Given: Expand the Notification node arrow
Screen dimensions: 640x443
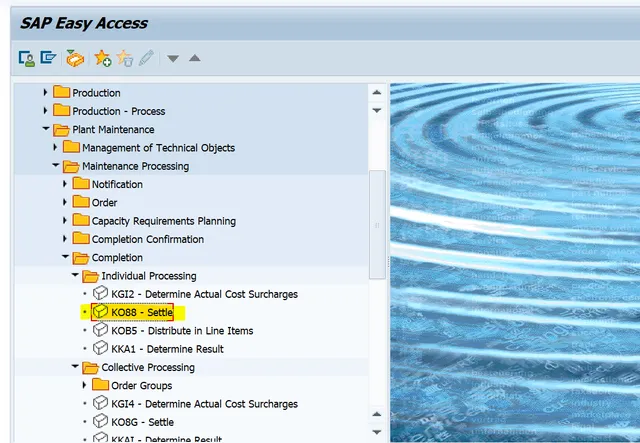Looking at the screenshot, I should pos(65,184).
